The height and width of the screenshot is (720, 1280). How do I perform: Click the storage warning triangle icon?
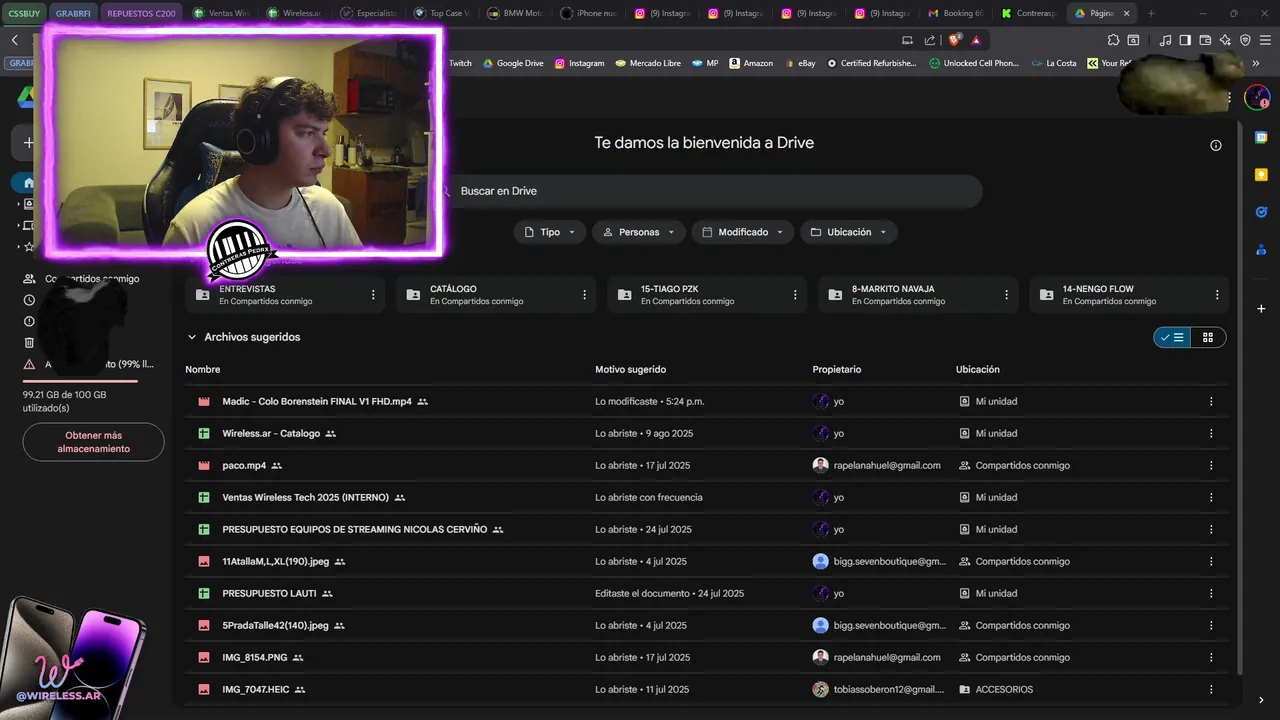coord(29,364)
